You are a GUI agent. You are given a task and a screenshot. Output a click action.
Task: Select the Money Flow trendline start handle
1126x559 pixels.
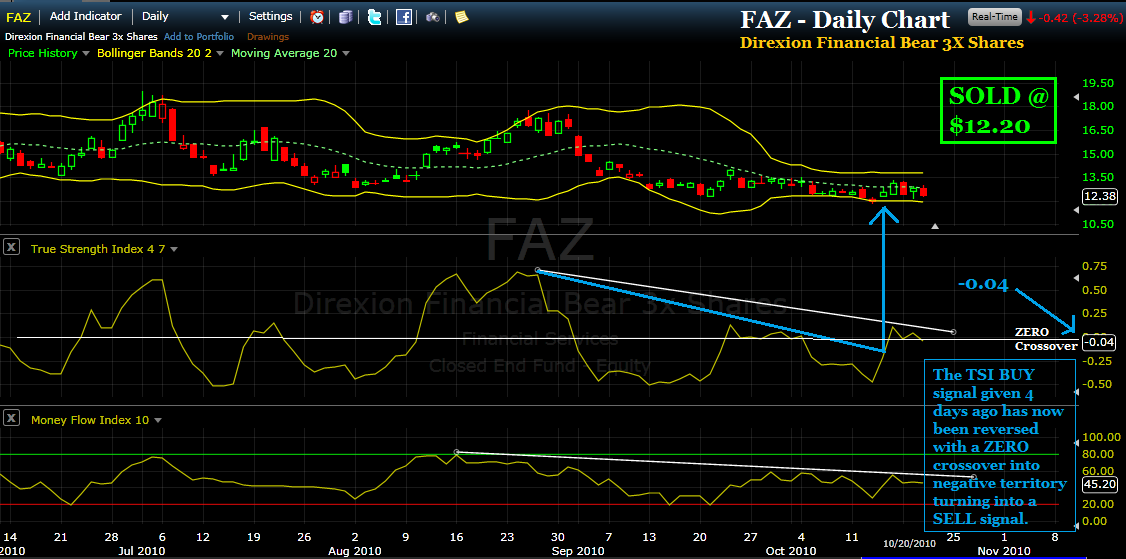click(x=457, y=452)
